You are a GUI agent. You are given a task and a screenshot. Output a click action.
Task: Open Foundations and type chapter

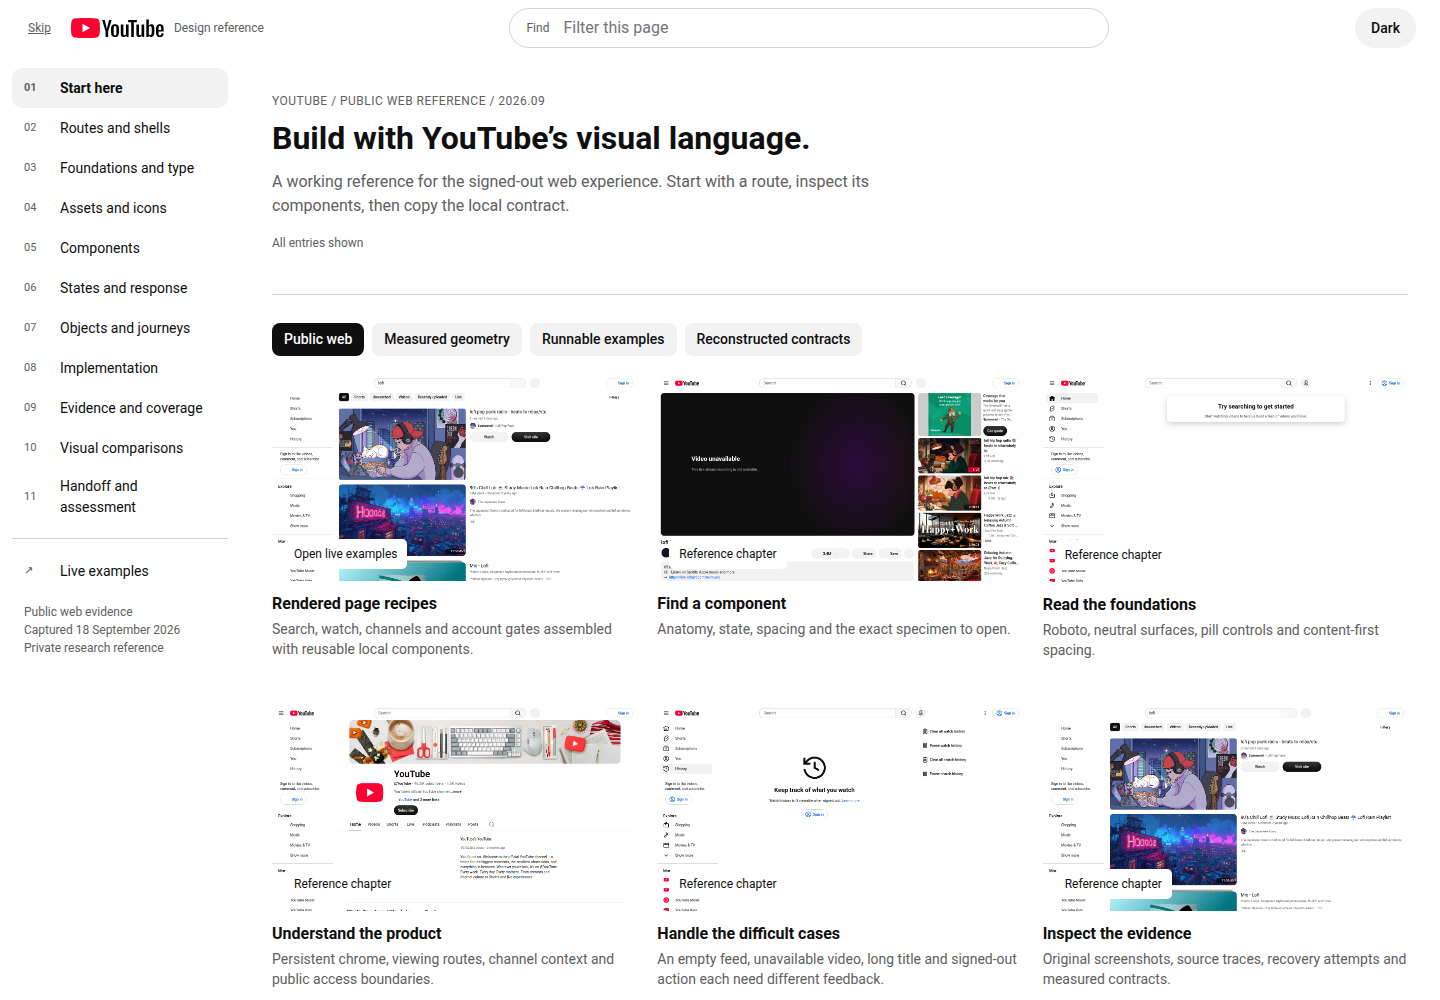(120, 168)
